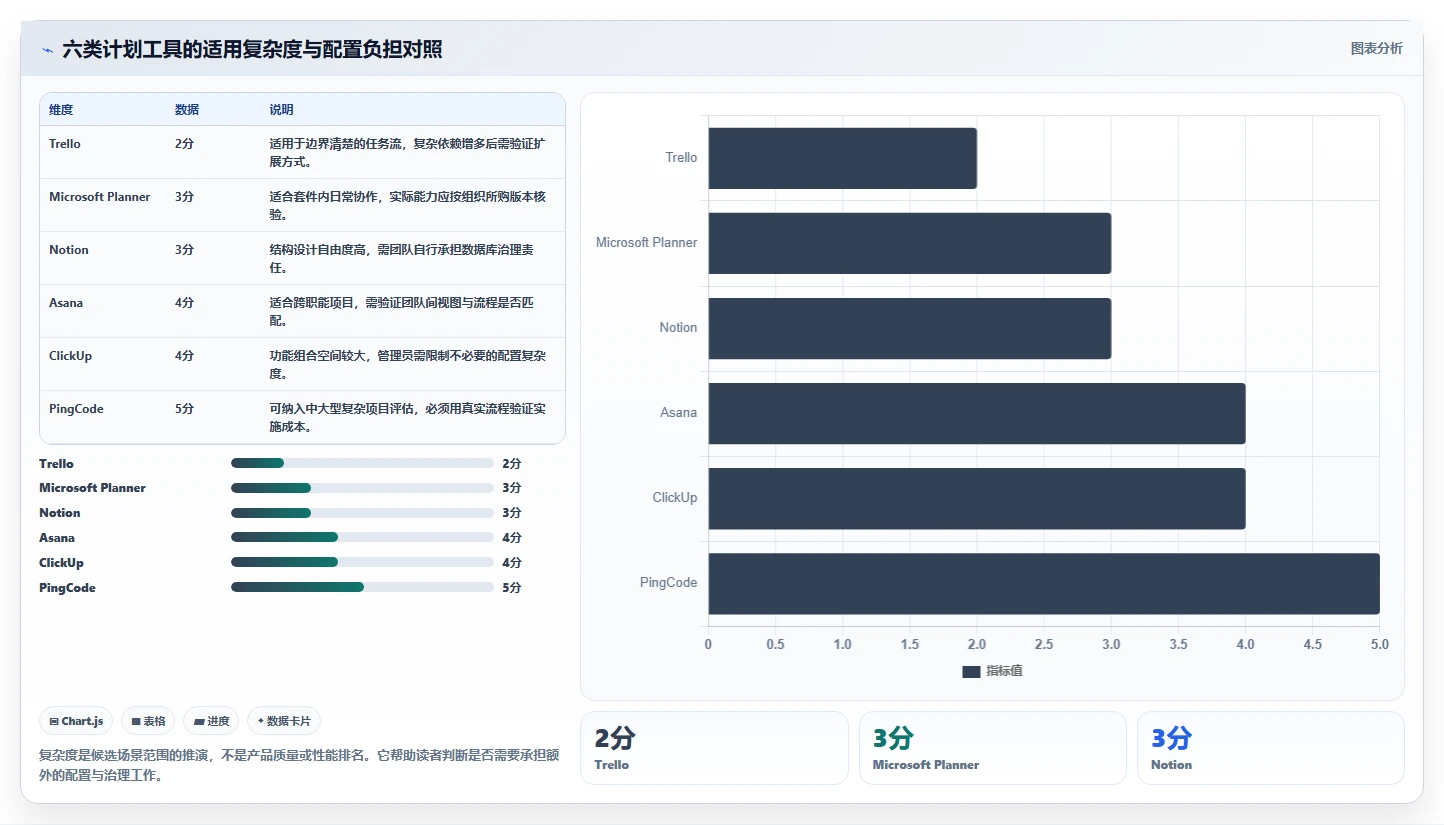The height and width of the screenshot is (825, 1444).
Task: Click the ClickUp bar in chart
Action: (x=977, y=498)
